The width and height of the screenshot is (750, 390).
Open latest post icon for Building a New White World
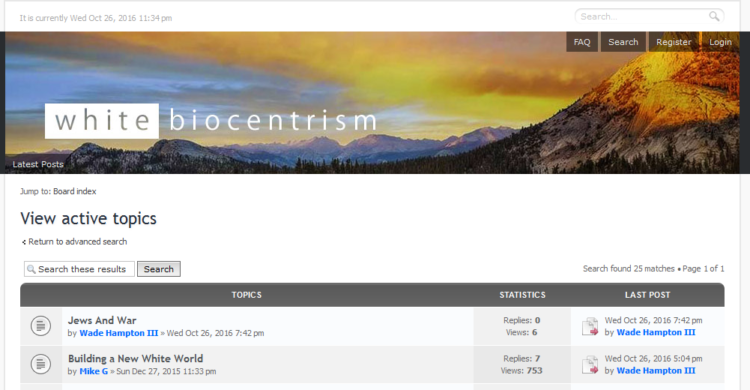click(590, 365)
